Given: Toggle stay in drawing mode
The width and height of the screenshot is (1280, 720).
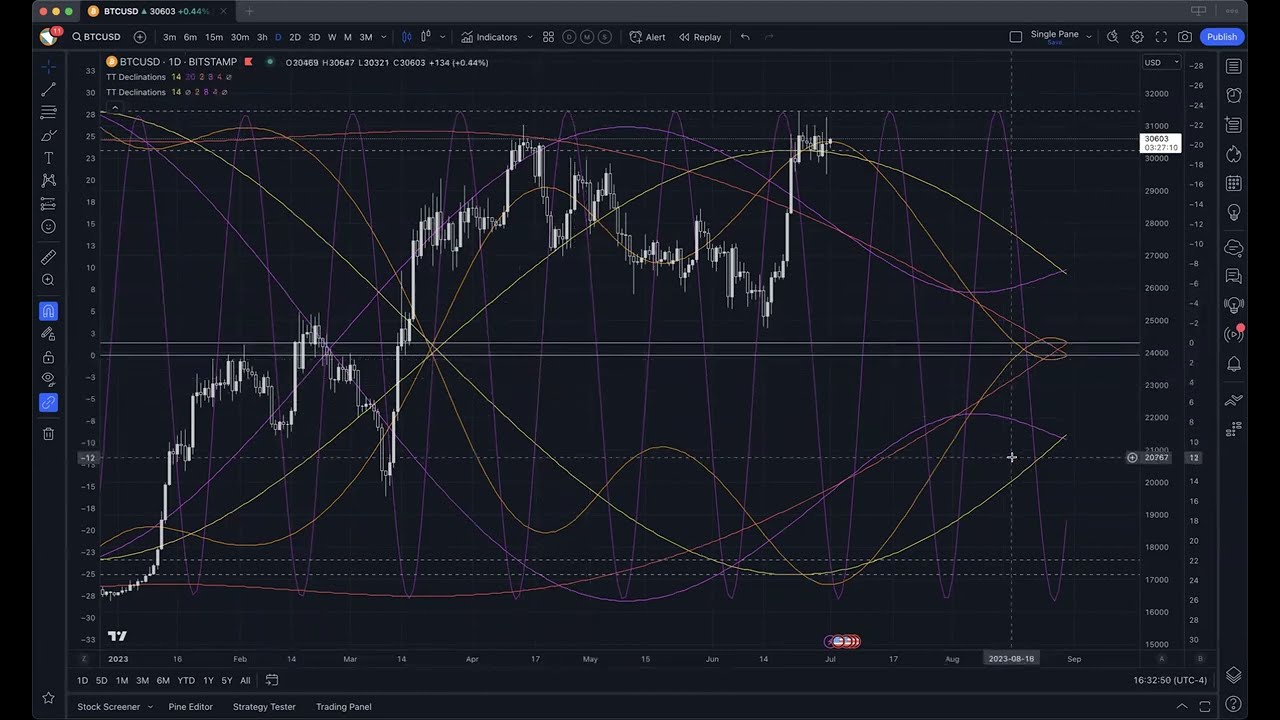Looking at the screenshot, I should pos(48,334).
